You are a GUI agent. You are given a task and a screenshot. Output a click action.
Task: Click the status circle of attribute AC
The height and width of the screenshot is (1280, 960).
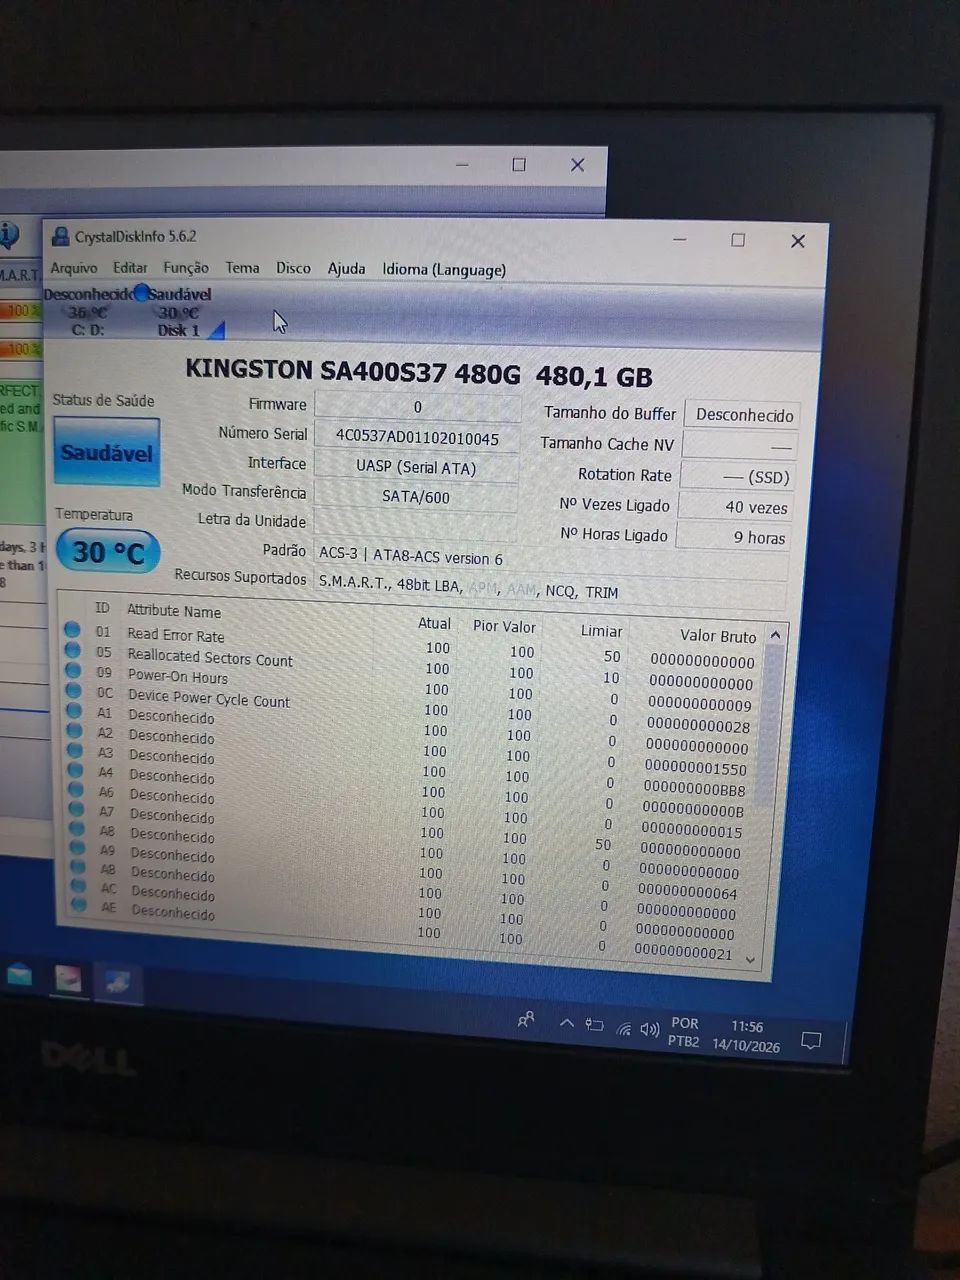79,886
